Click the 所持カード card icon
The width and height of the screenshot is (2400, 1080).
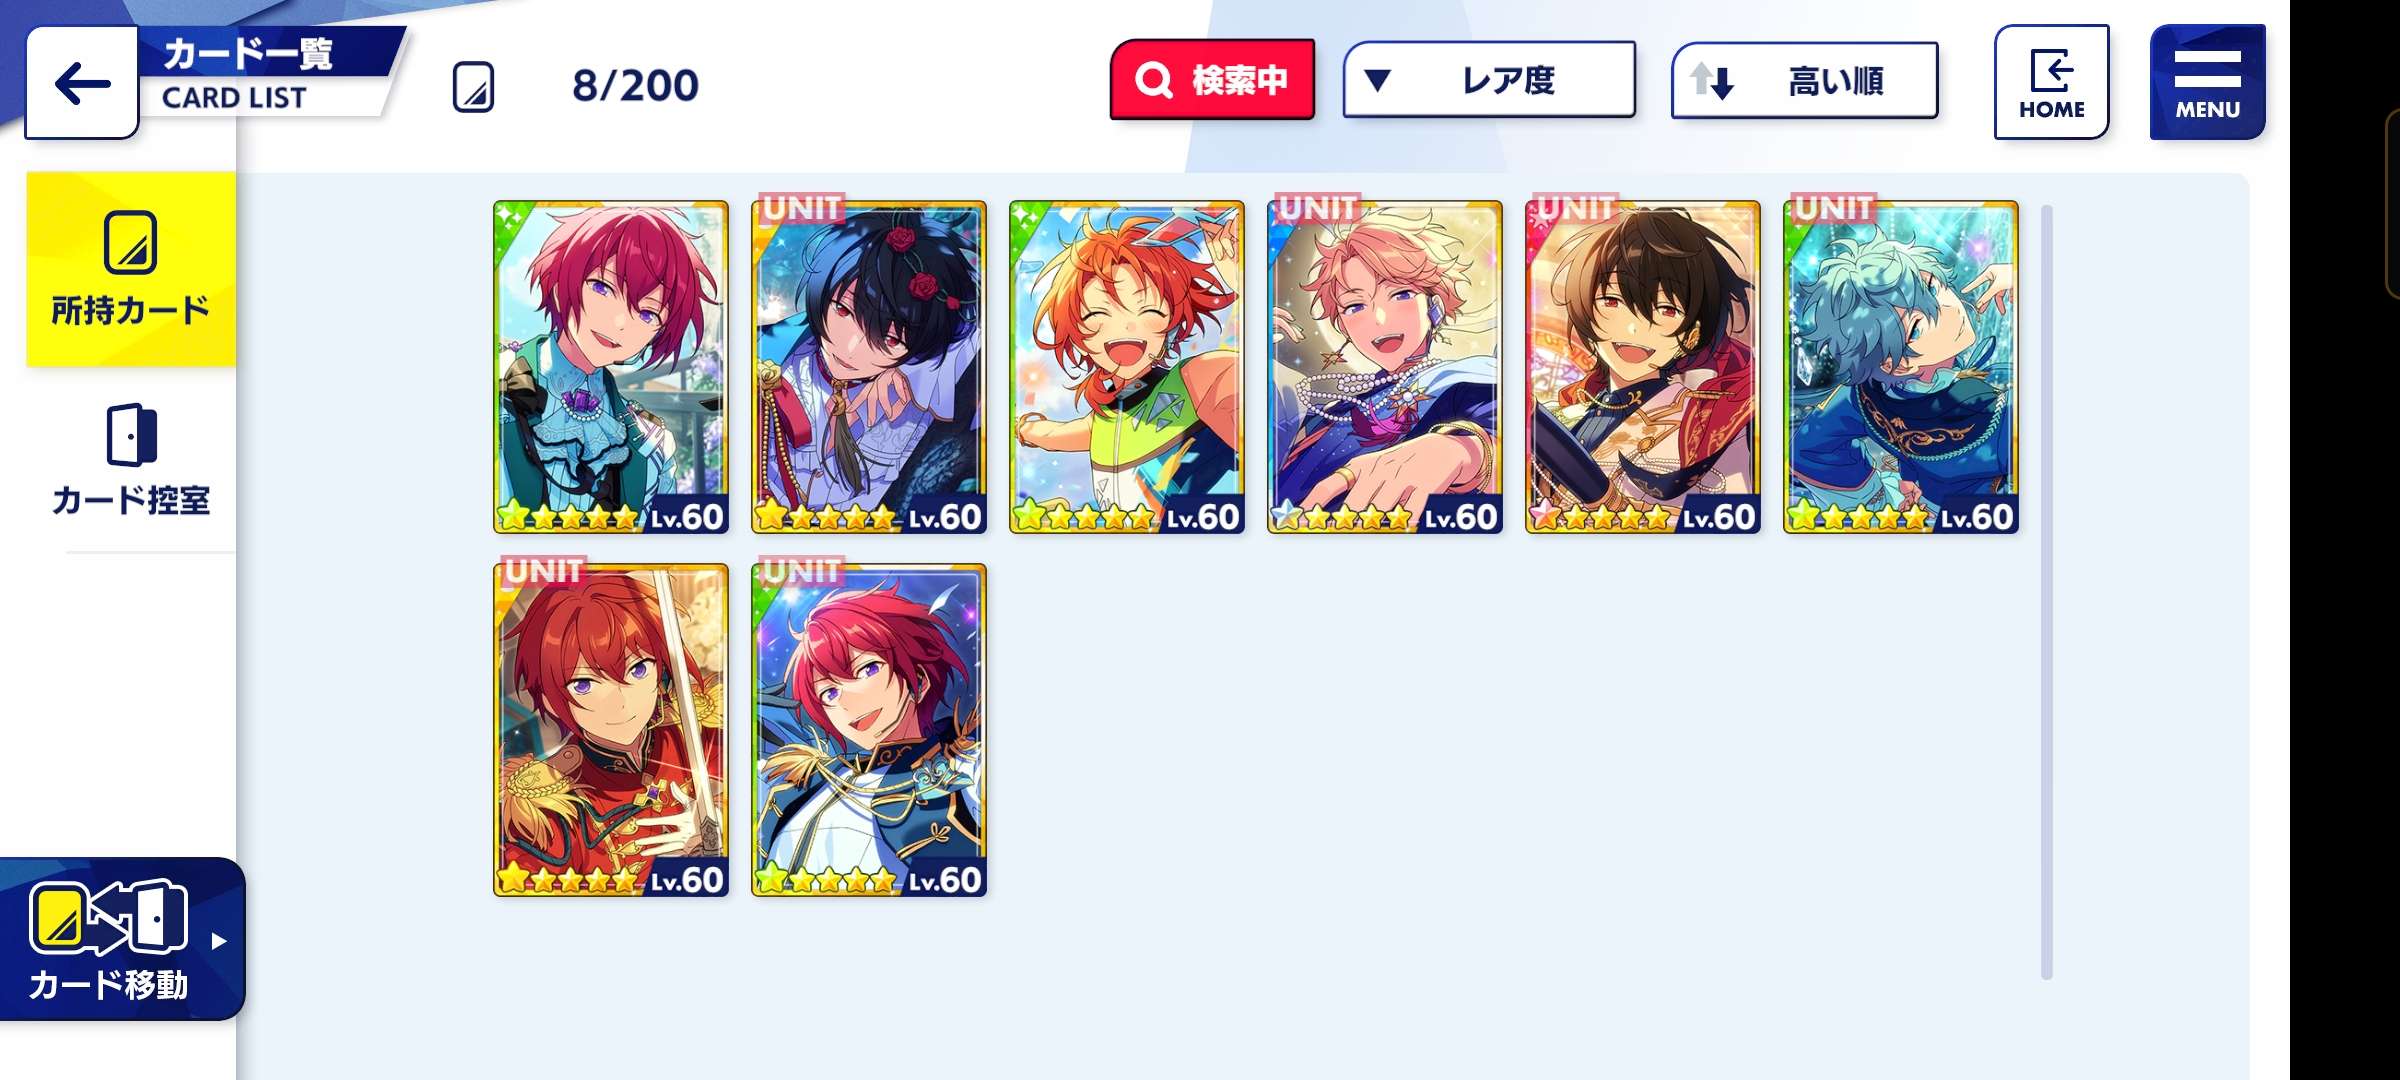point(131,242)
